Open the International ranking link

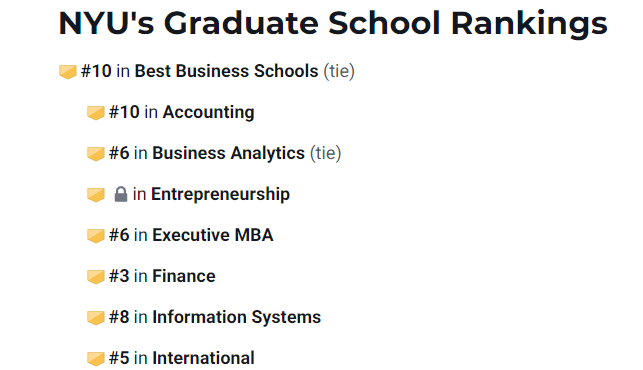203,358
